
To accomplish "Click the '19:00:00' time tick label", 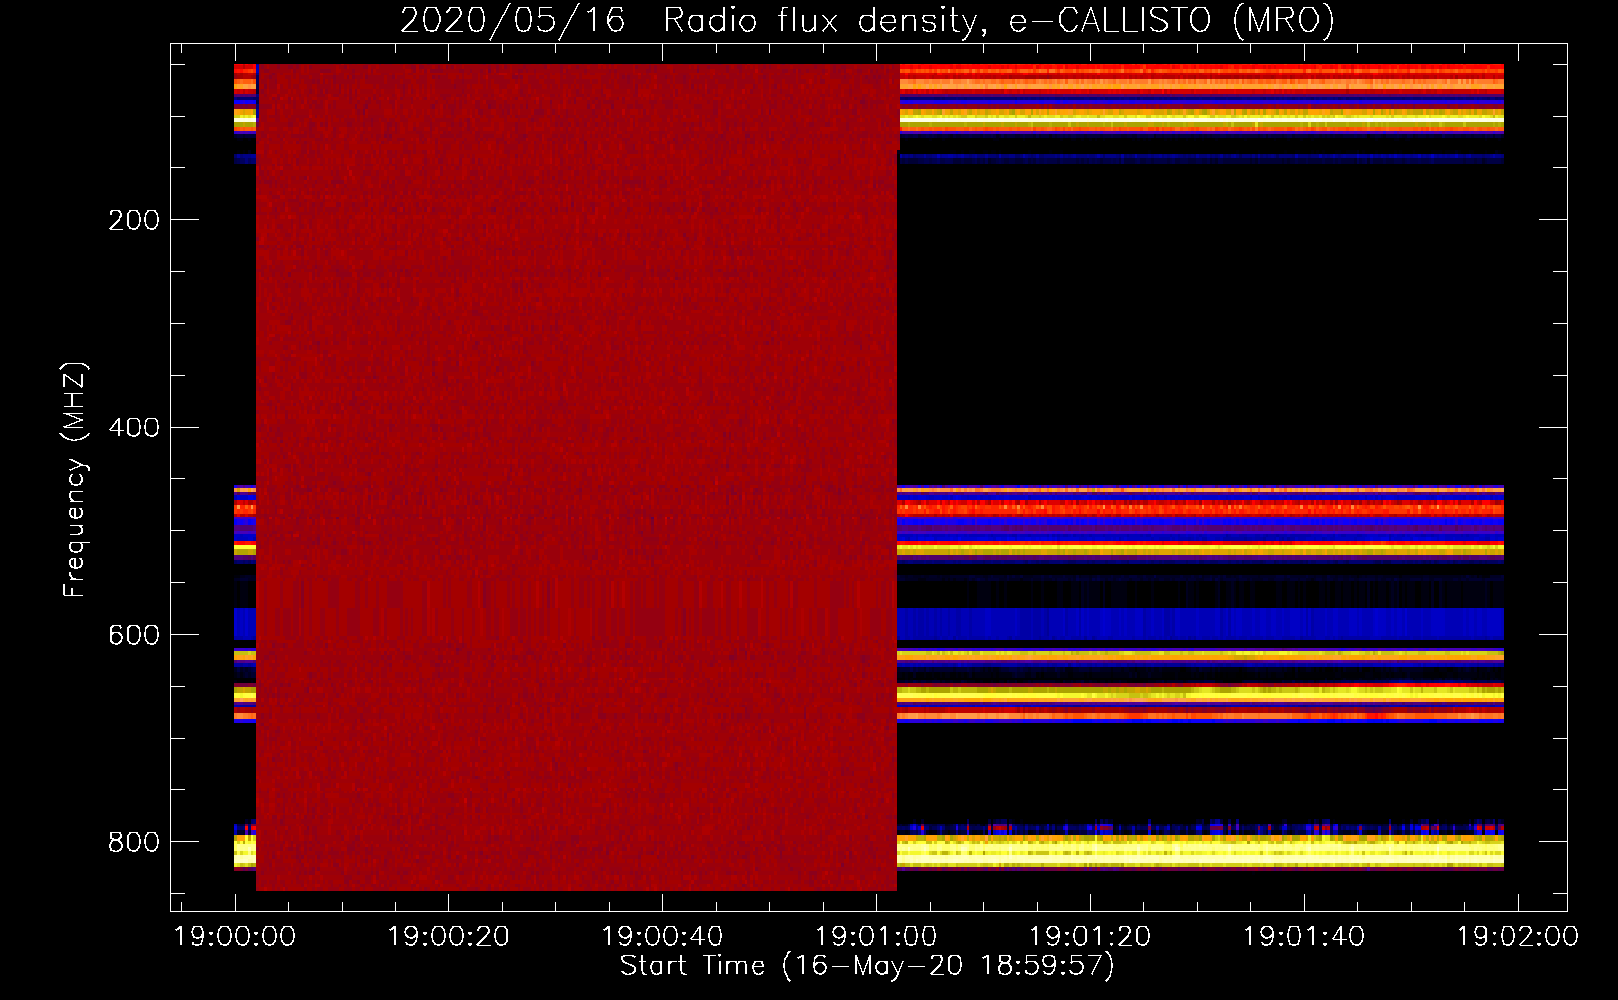I will 235,937.
